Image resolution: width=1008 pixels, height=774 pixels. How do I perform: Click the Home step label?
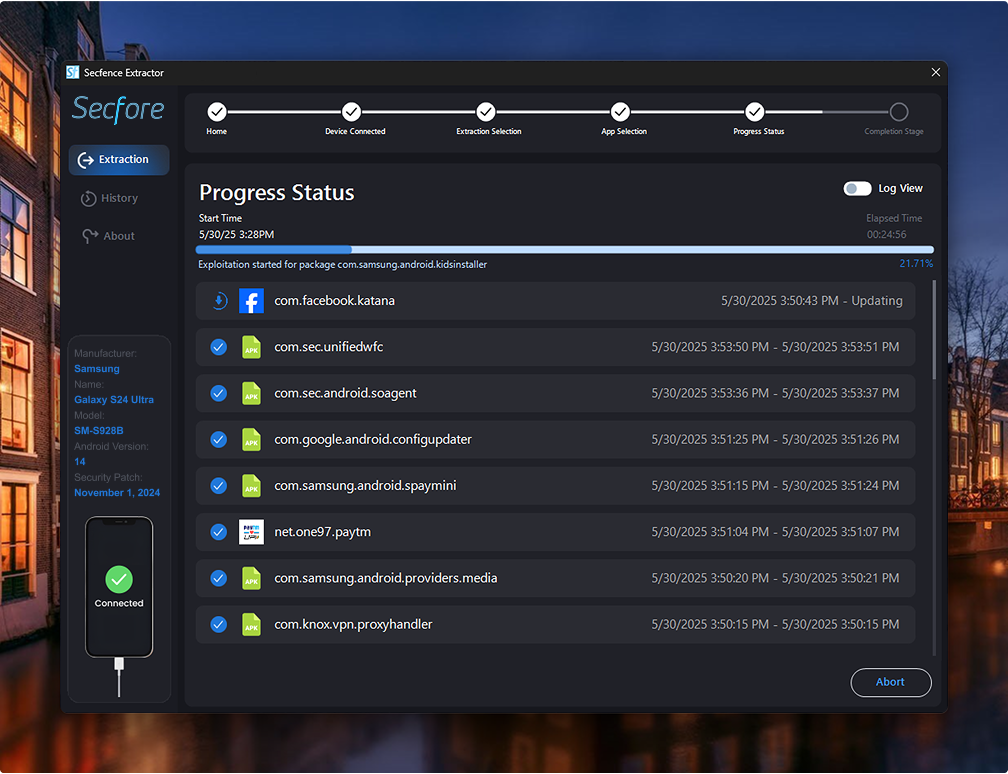coord(217,132)
